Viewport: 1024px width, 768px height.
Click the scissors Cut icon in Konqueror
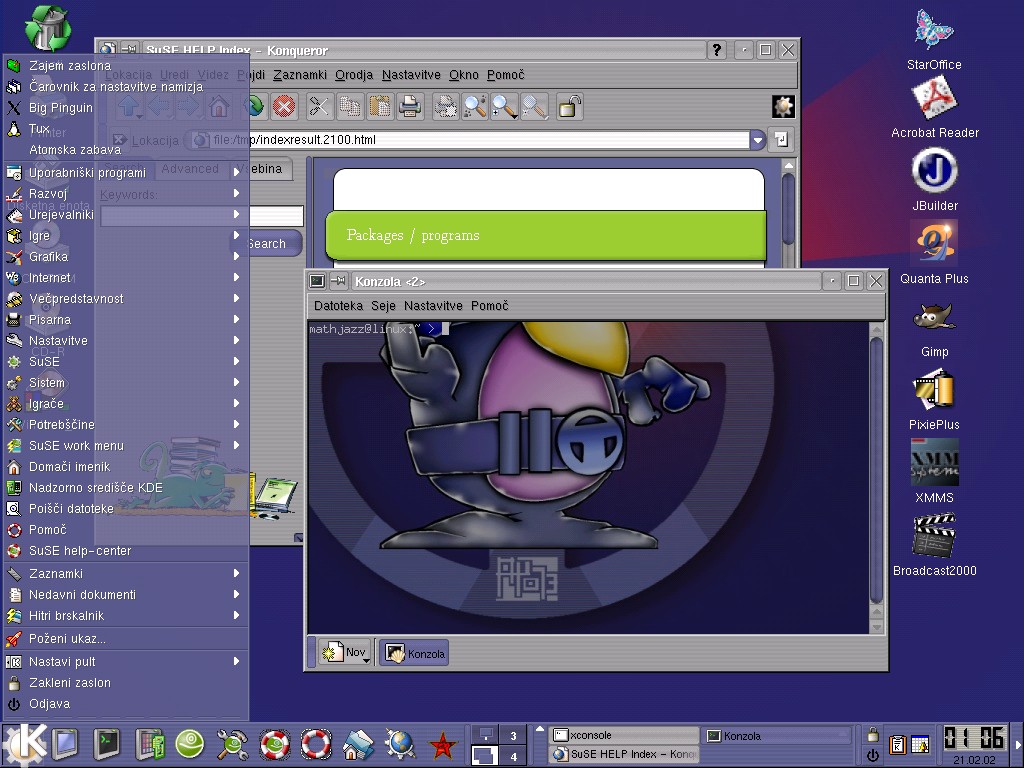319,106
